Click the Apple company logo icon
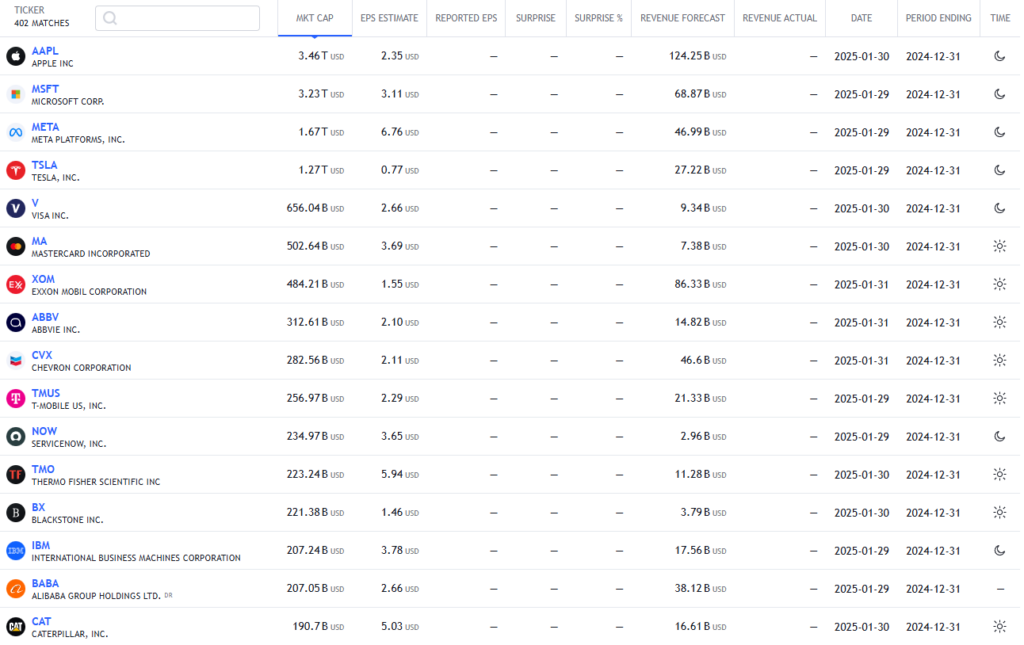 coord(16,56)
